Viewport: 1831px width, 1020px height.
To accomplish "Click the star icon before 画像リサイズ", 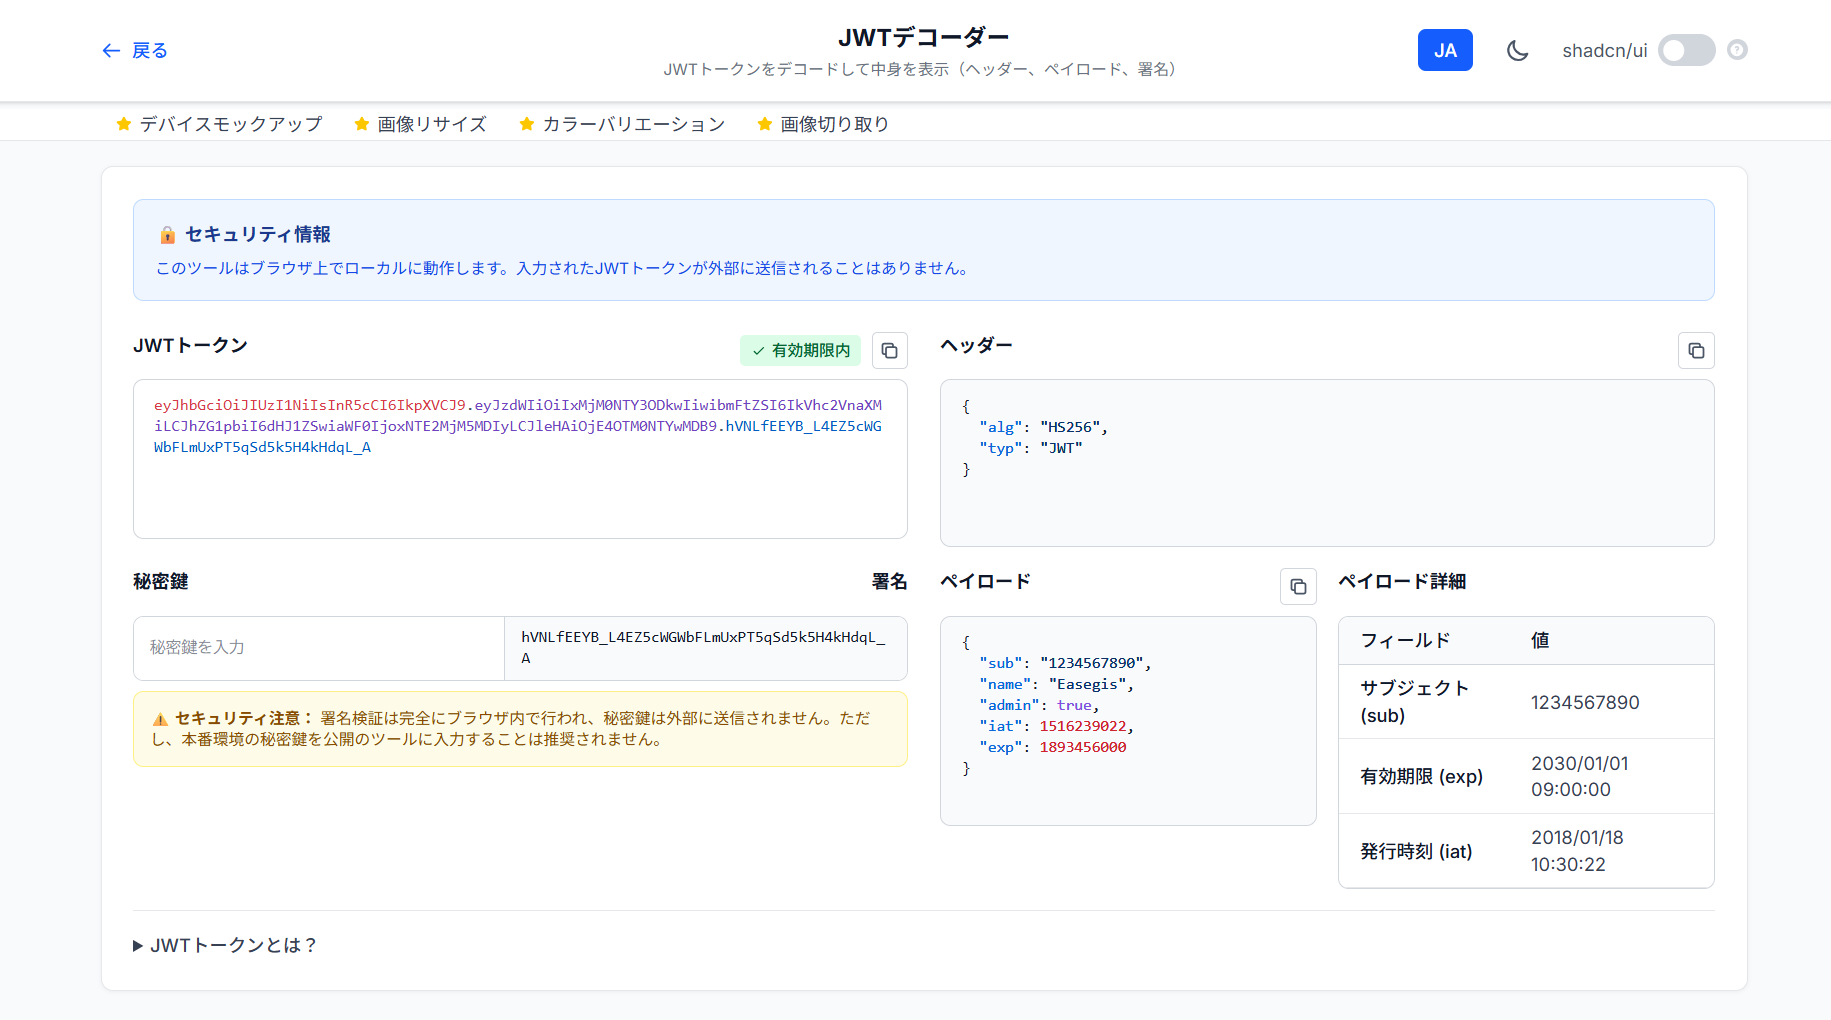I will [x=362, y=124].
